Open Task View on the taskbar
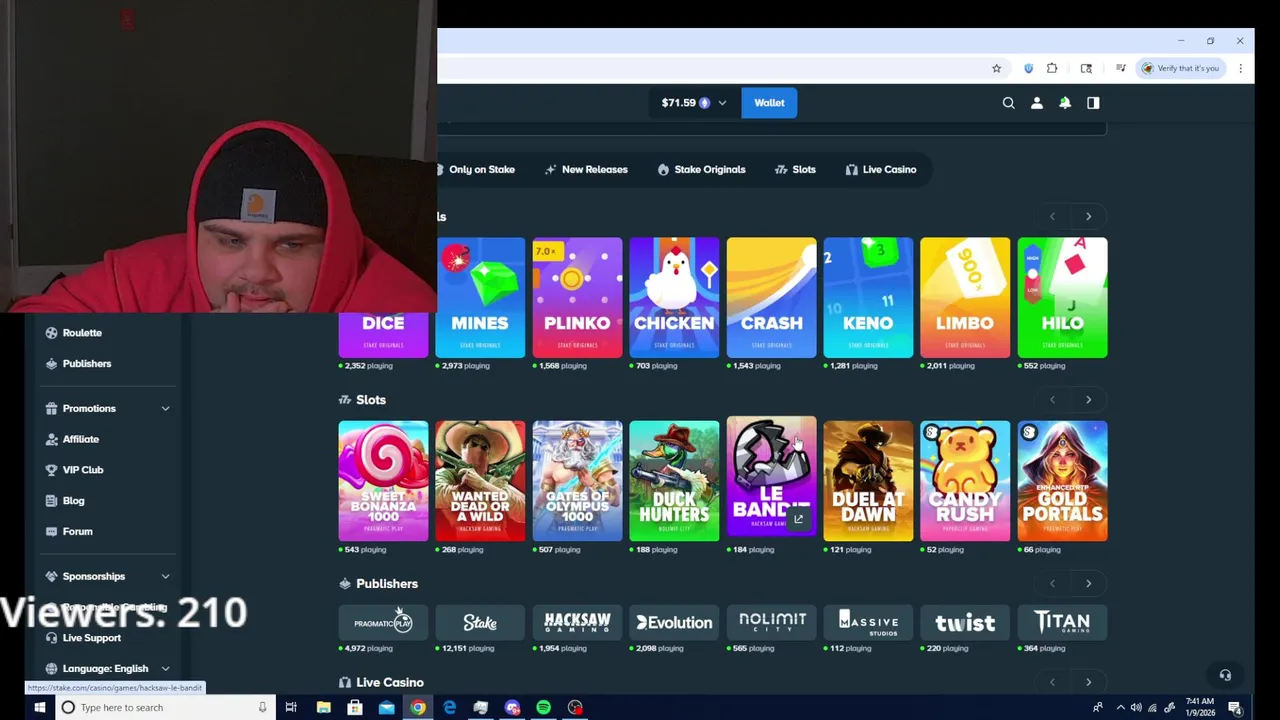Screen dimensions: 1280x720 (291, 707)
